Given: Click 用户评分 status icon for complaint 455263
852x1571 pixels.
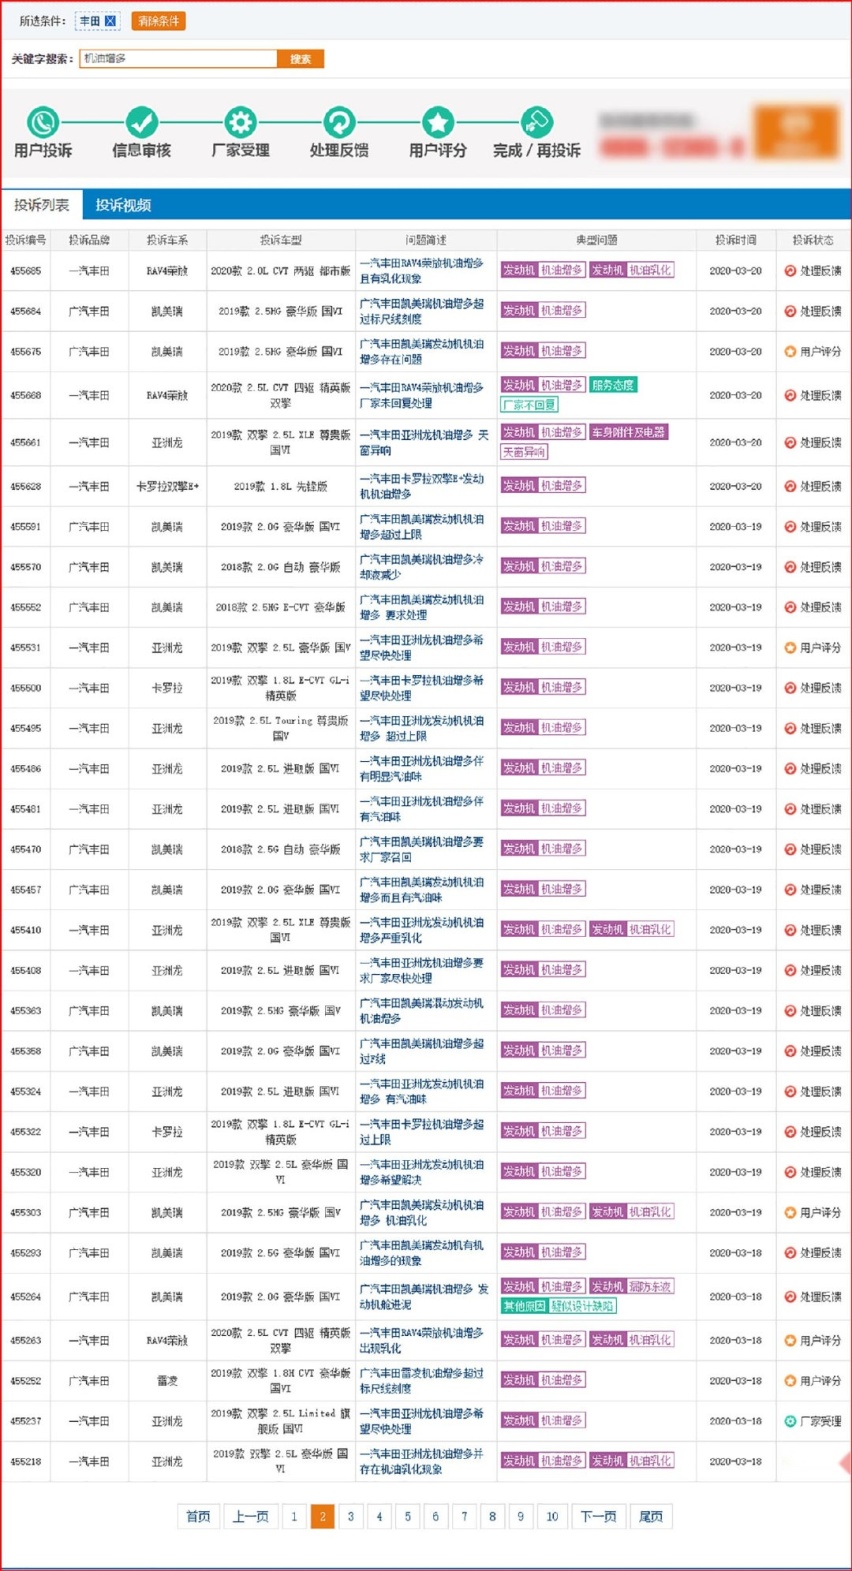Looking at the screenshot, I should [x=790, y=1340].
